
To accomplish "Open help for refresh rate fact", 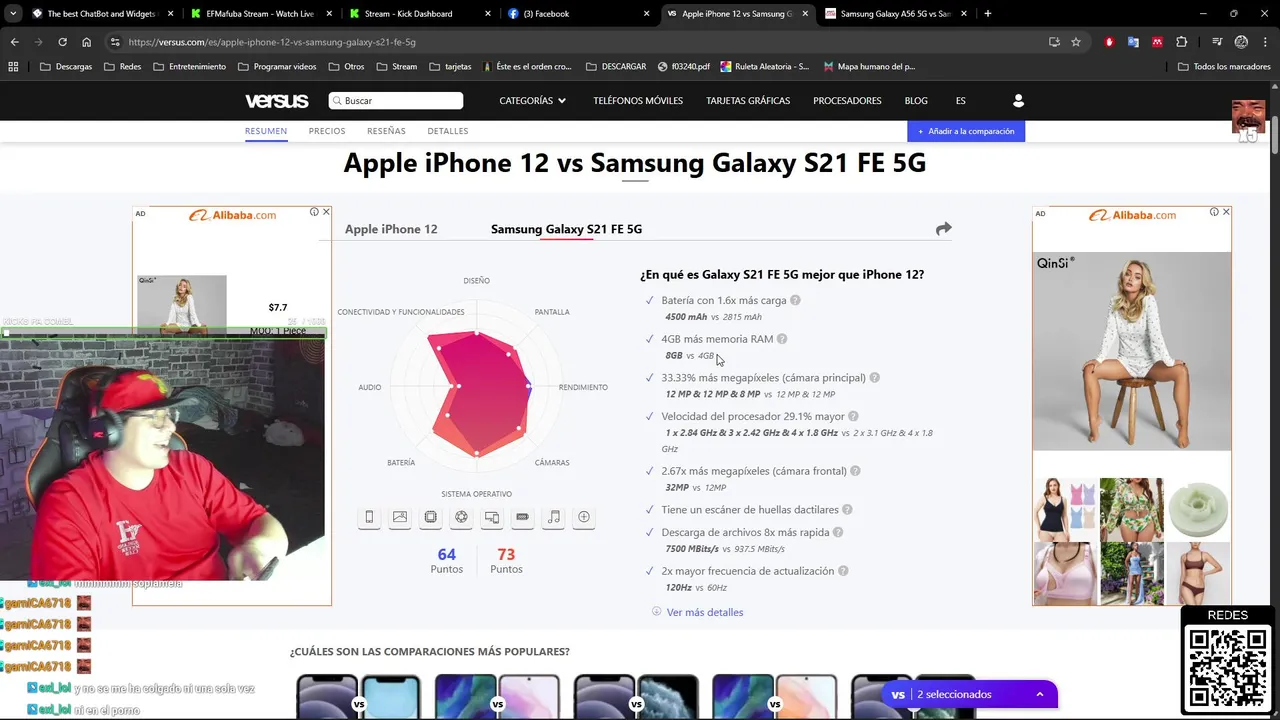I will pos(843,571).
